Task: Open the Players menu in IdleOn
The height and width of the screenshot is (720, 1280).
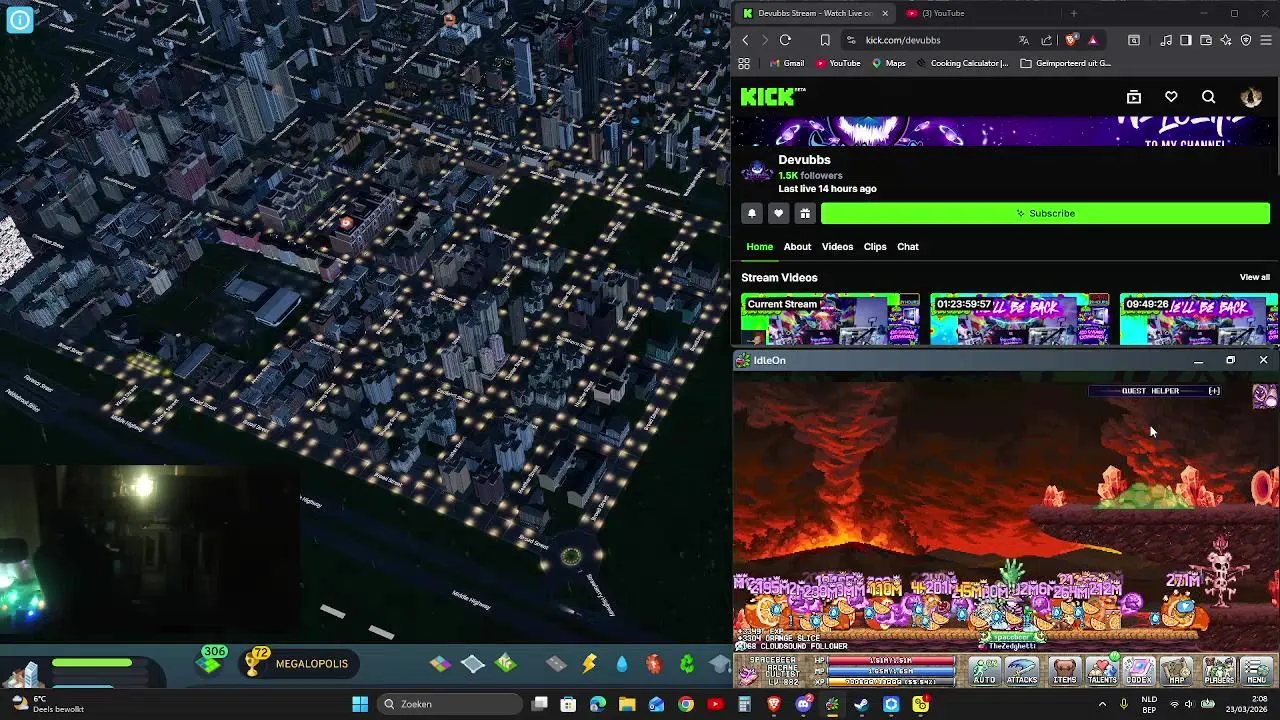Action: 1219,670
